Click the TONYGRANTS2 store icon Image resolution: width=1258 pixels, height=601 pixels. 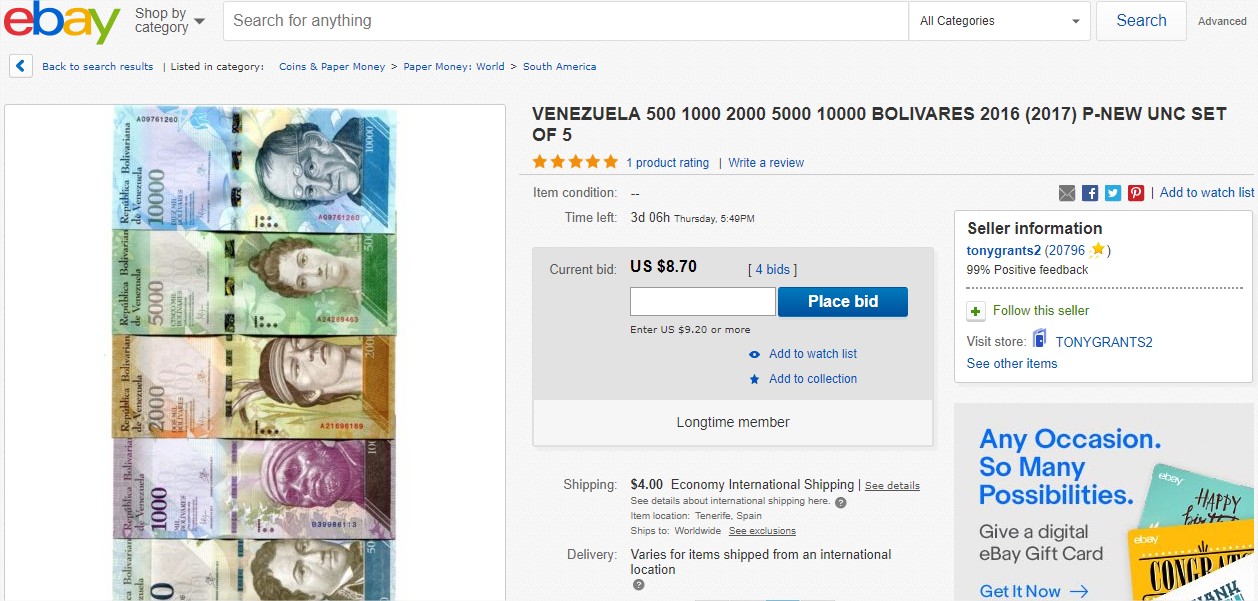(x=1040, y=340)
